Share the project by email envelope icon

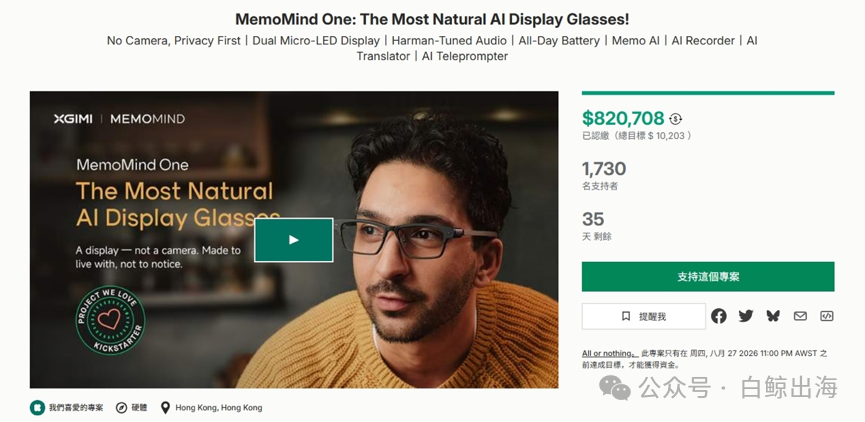tap(800, 316)
